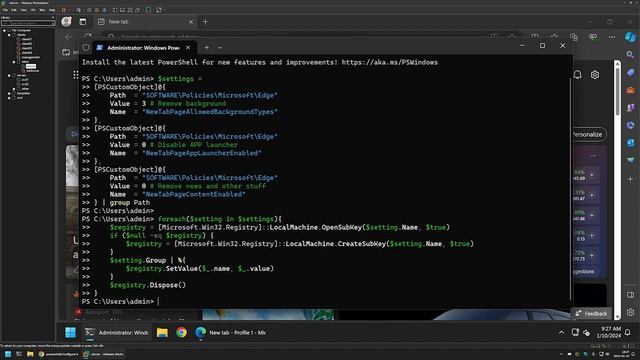640x360 pixels.
Task: Open the Windows Start menu in guest taskbar
Action: click(71, 332)
